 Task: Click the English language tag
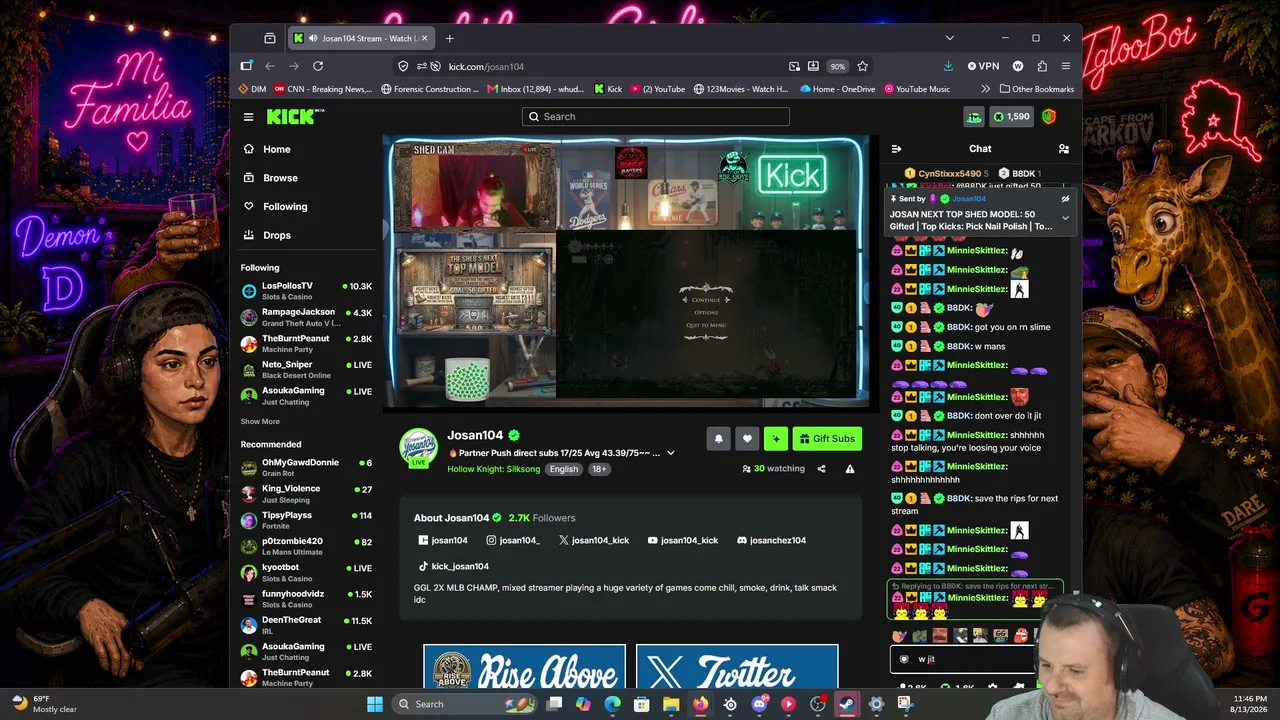(564, 469)
